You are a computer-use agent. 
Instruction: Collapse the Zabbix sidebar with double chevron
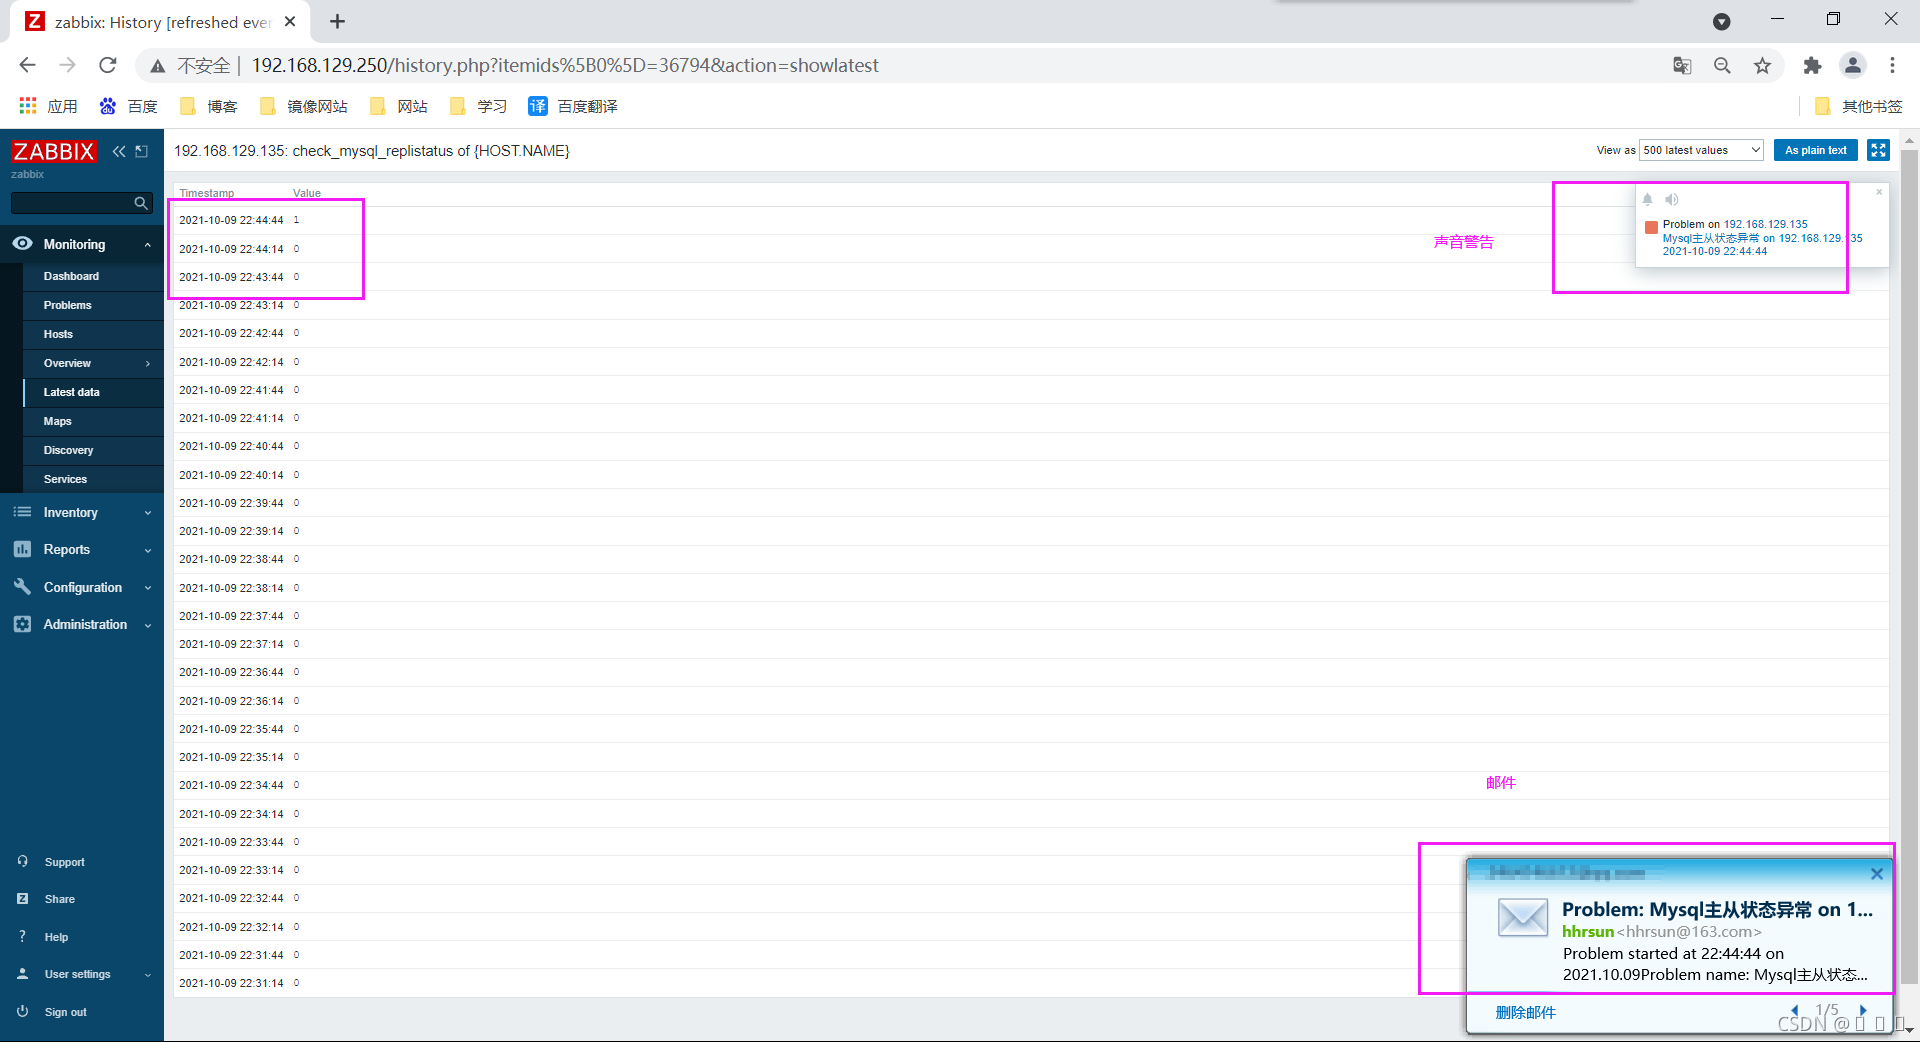(x=119, y=151)
